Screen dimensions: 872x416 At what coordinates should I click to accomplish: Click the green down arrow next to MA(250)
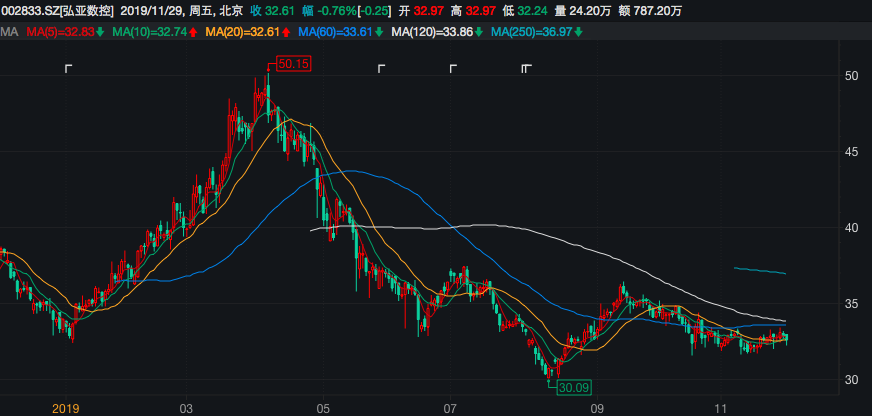578,32
